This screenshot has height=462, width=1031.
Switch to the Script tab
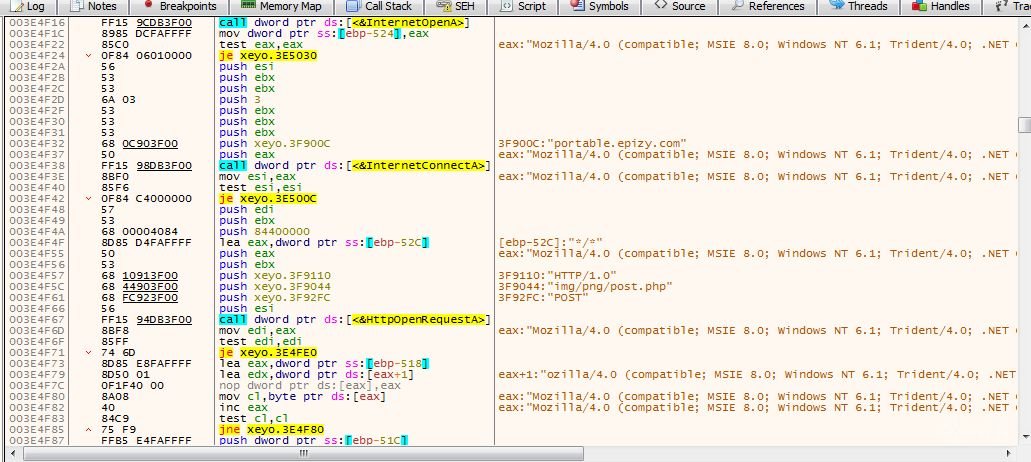click(525, 7)
